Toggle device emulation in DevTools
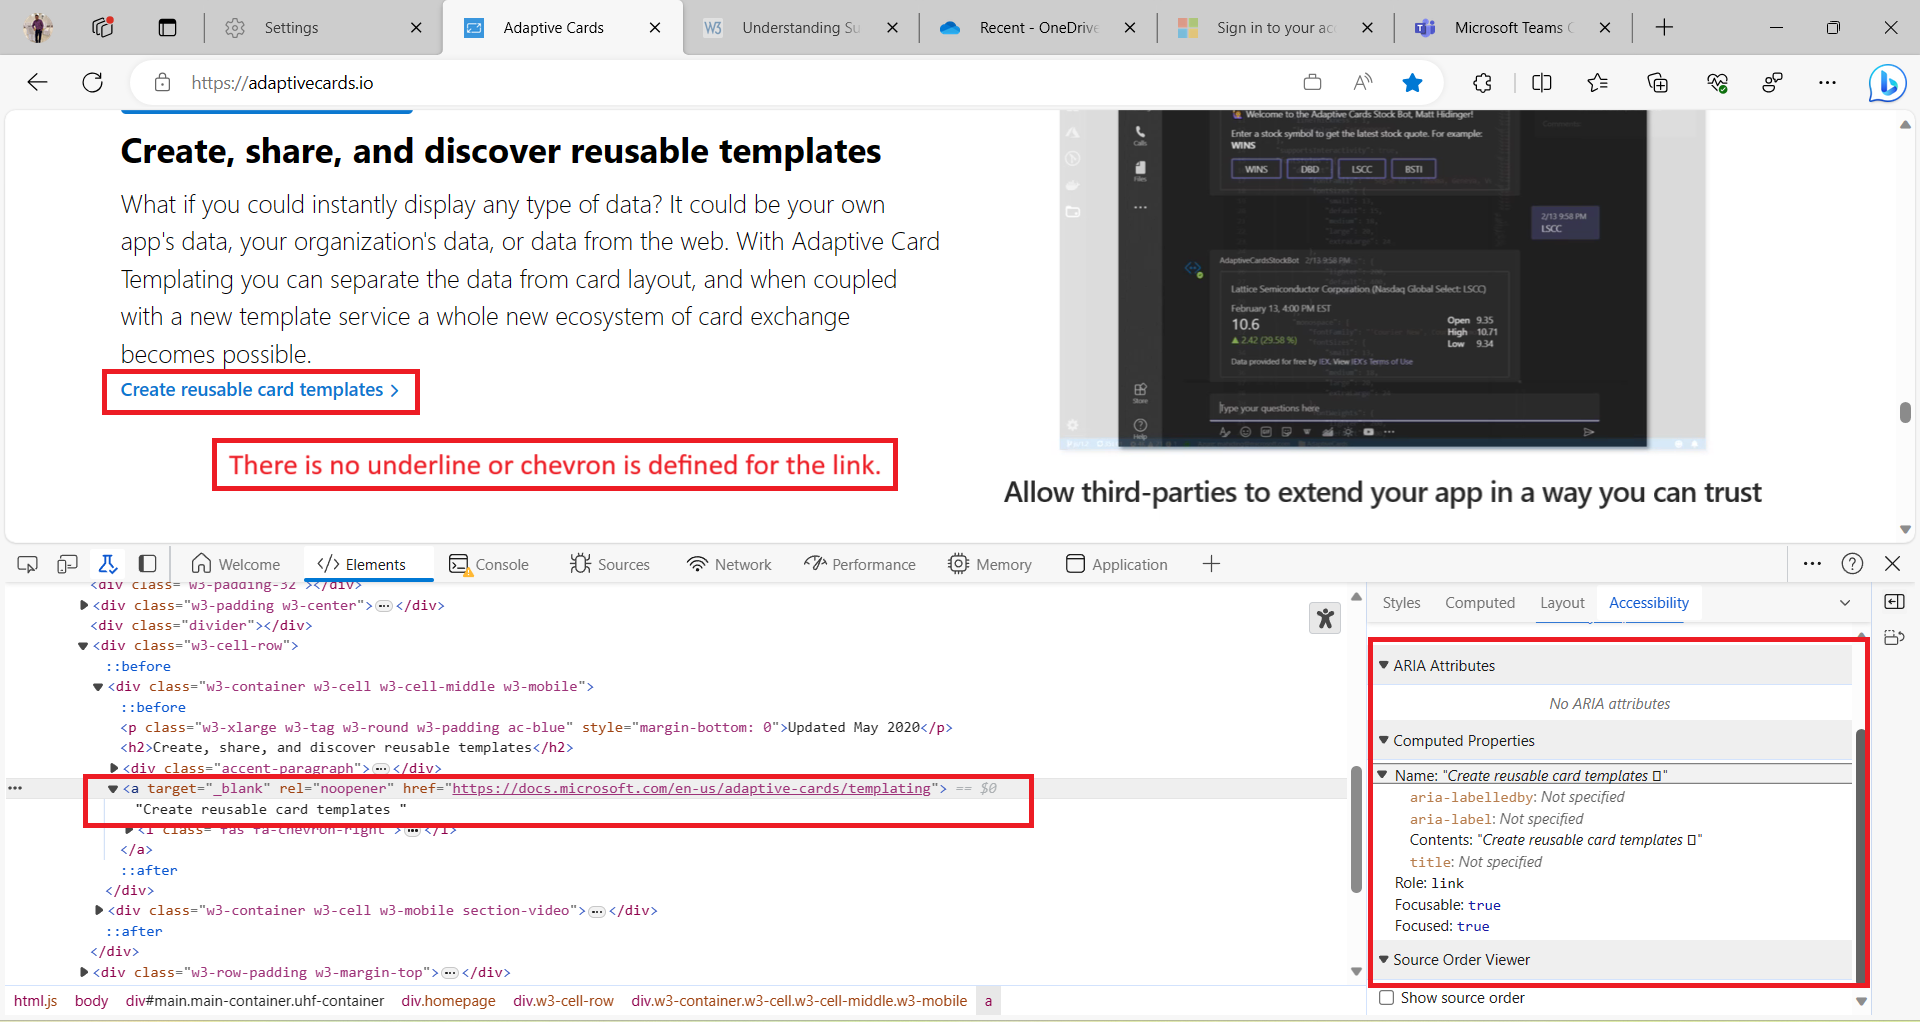 67,564
